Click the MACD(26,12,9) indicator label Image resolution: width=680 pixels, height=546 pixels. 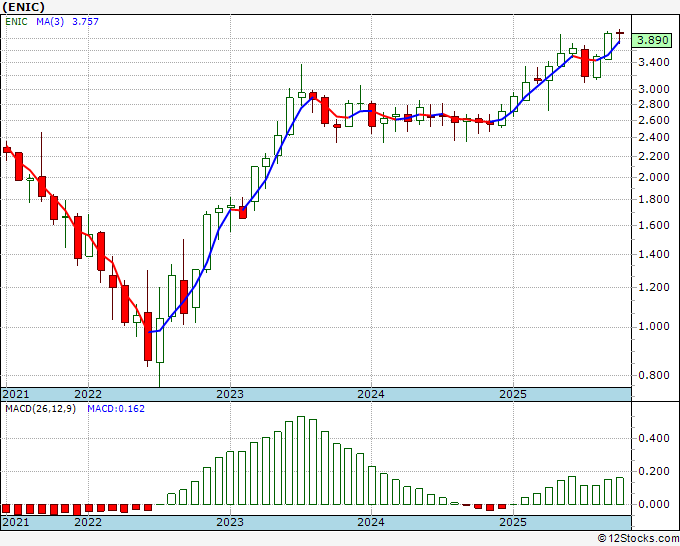(x=40, y=409)
